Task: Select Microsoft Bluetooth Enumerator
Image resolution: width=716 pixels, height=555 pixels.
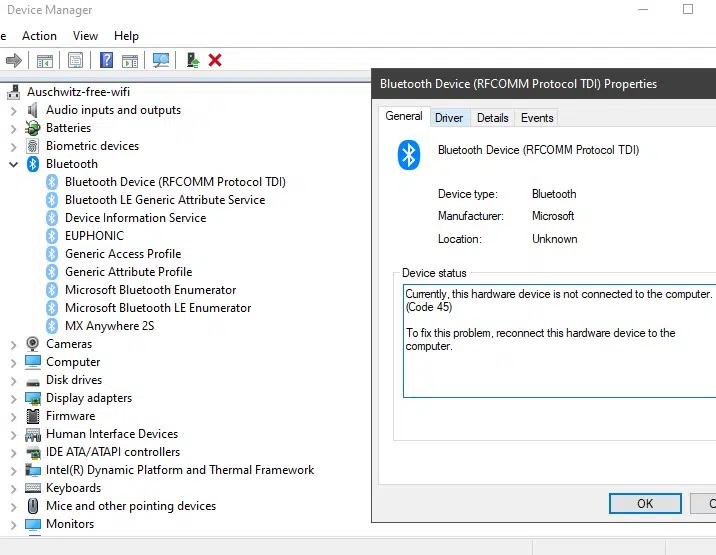Action: (x=150, y=290)
